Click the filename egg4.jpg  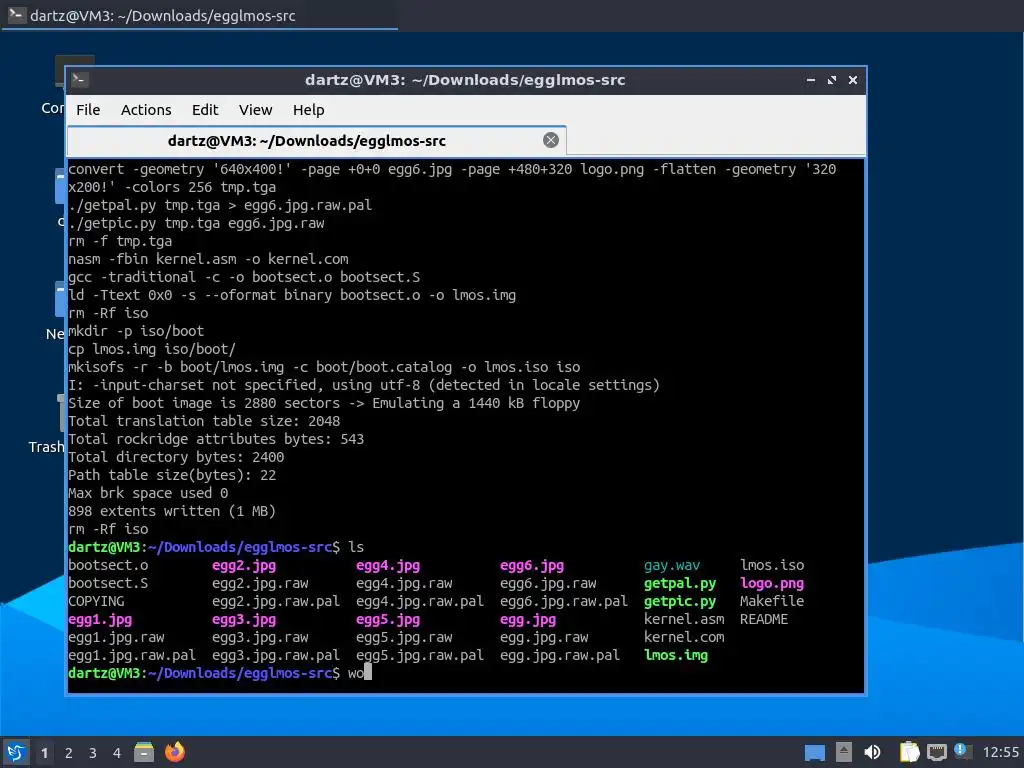point(388,565)
